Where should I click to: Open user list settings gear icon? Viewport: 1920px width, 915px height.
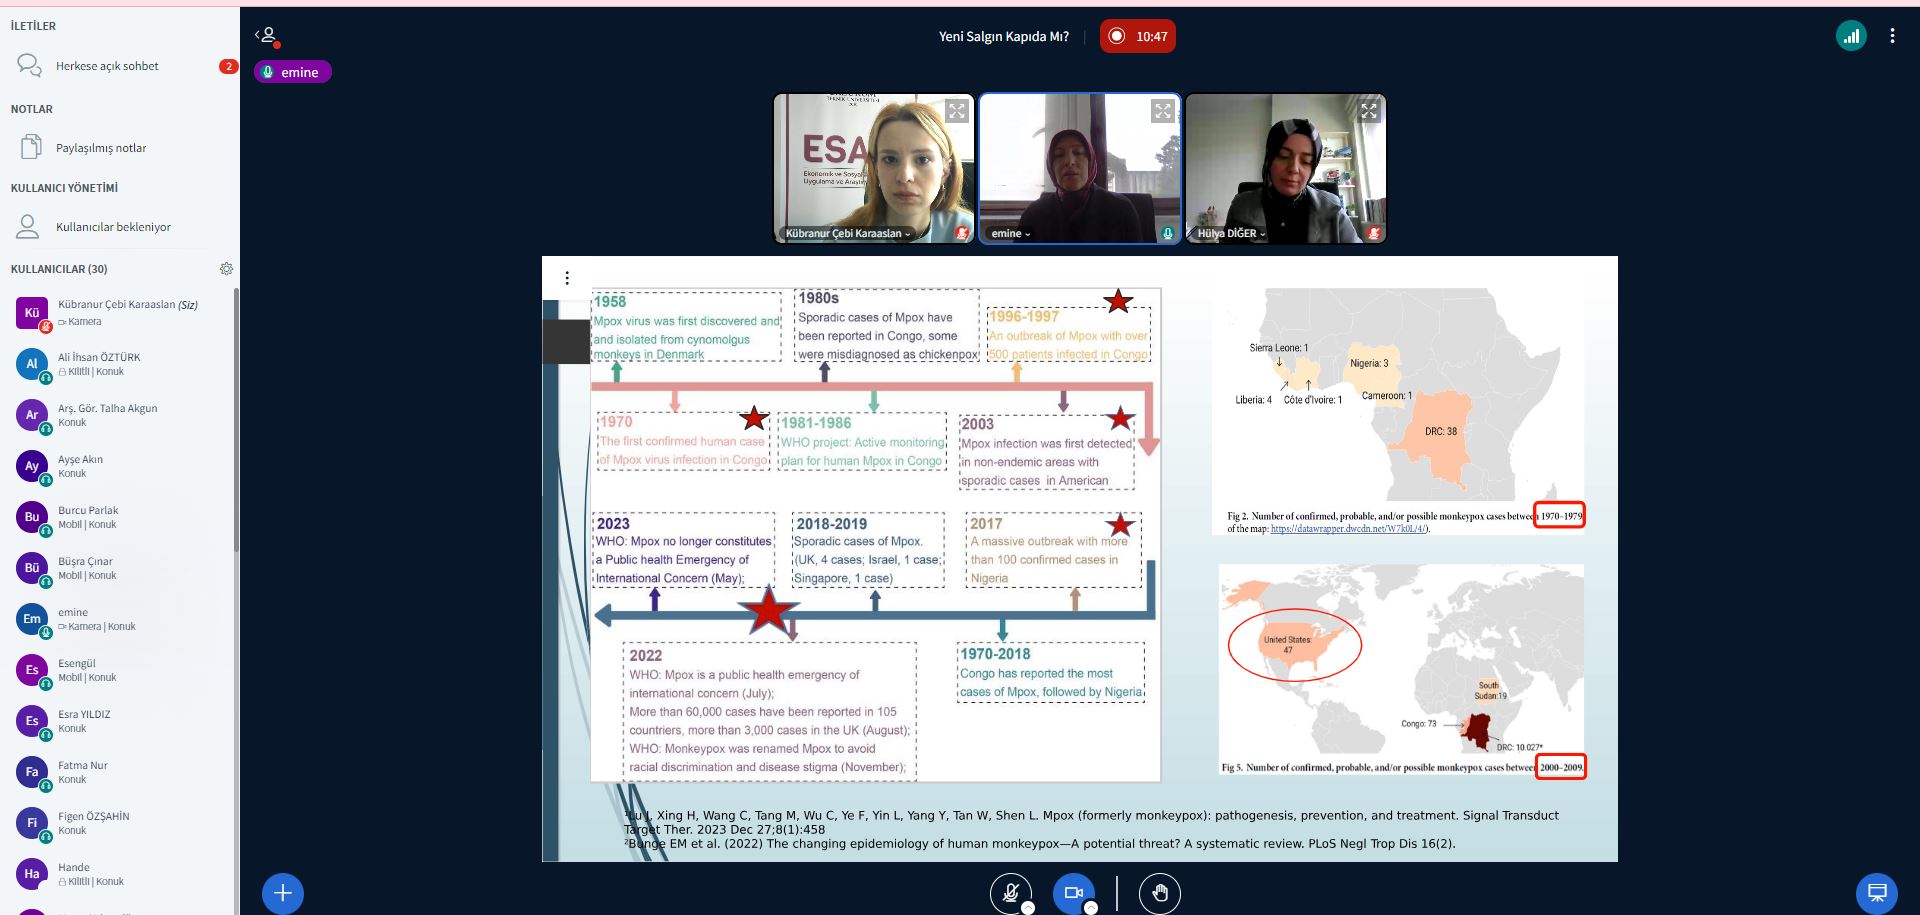click(226, 269)
